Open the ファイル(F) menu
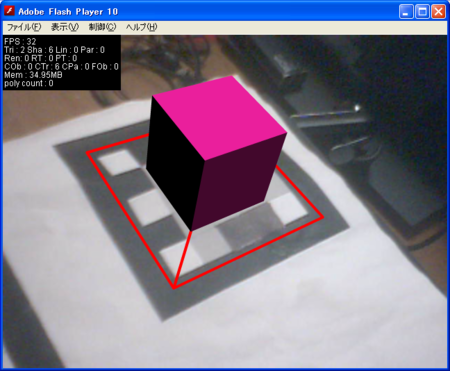The width and height of the screenshot is (450, 371). [24, 27]
